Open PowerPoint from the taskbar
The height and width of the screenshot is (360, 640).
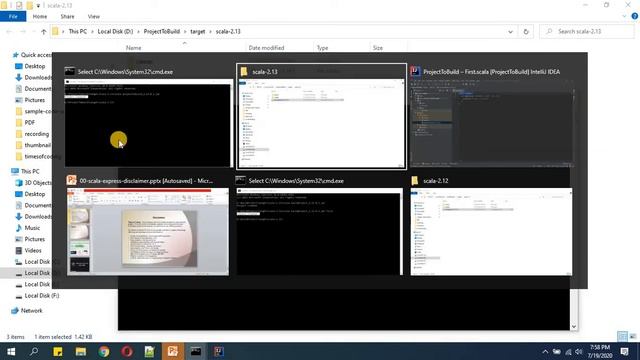coord(173,351)
